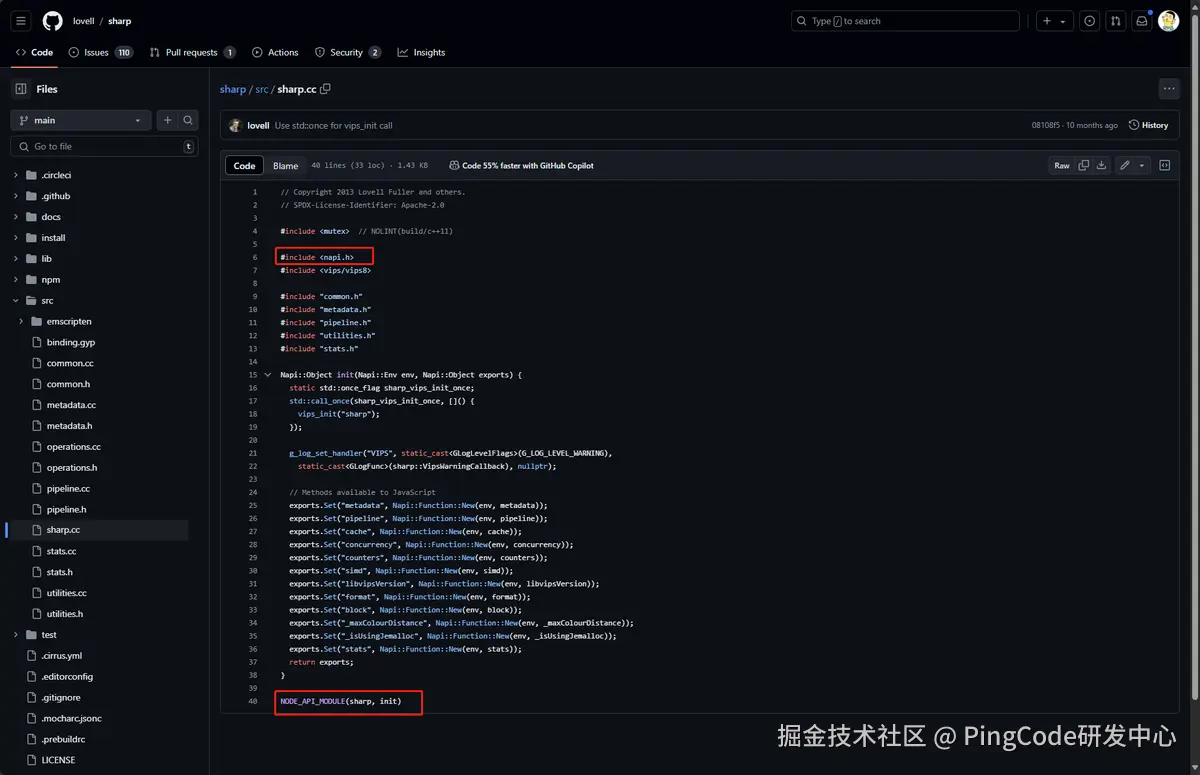This screenshot has width=1200, height=775.
Task: Open the create new plus menu
Action: (x=1054, y=21)
